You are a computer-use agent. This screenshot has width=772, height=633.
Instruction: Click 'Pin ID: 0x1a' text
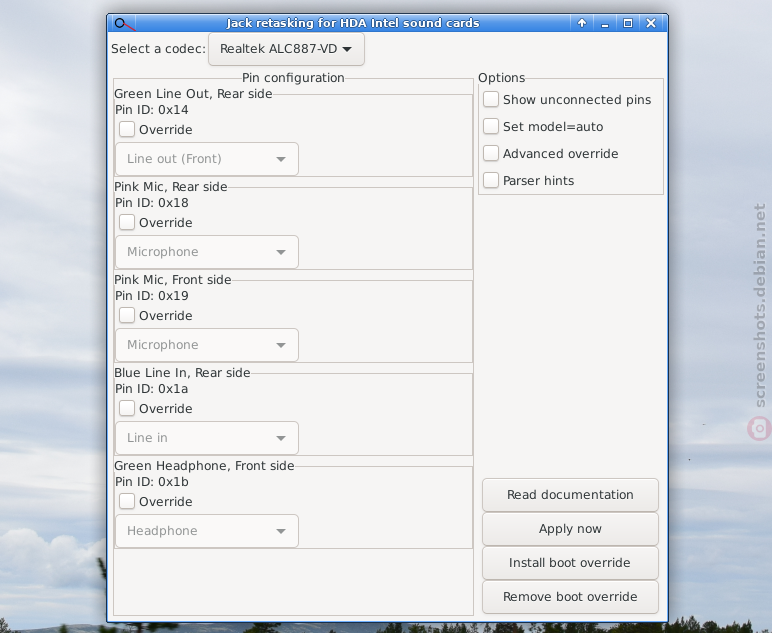click(152, 389)
